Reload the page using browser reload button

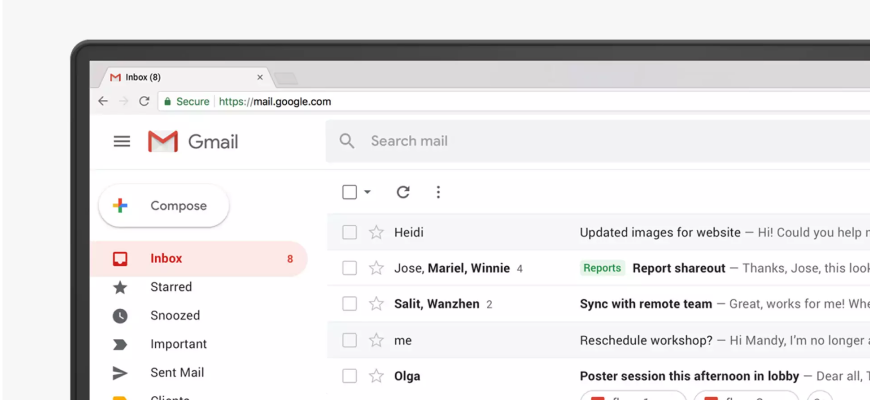tap(144, 101)
